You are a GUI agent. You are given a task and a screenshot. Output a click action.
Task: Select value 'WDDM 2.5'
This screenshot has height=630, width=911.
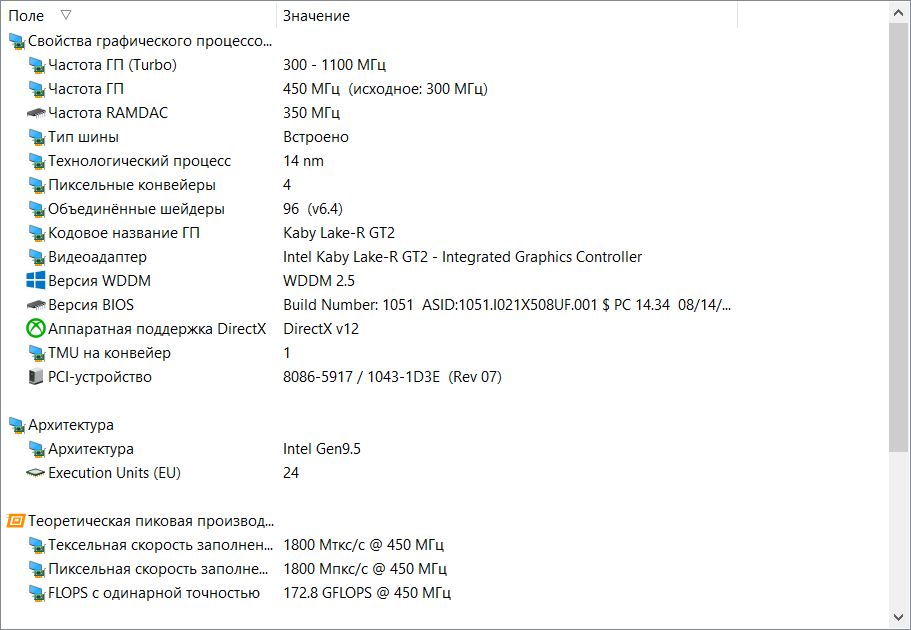(x=319, y=281)
